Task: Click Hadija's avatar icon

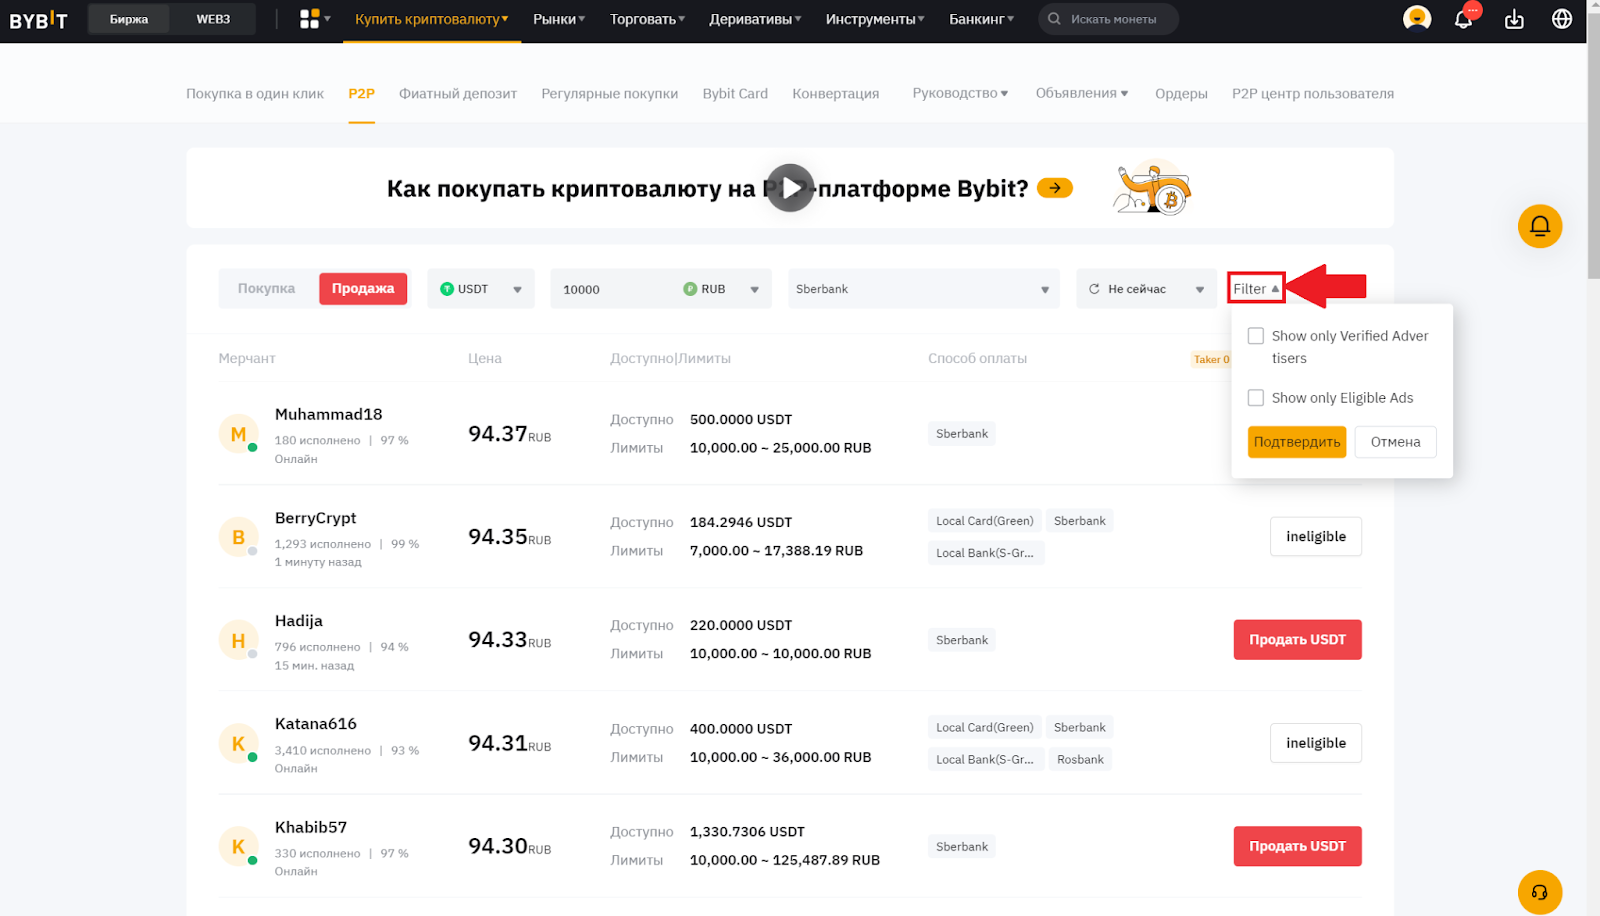Action: [238, 640]
